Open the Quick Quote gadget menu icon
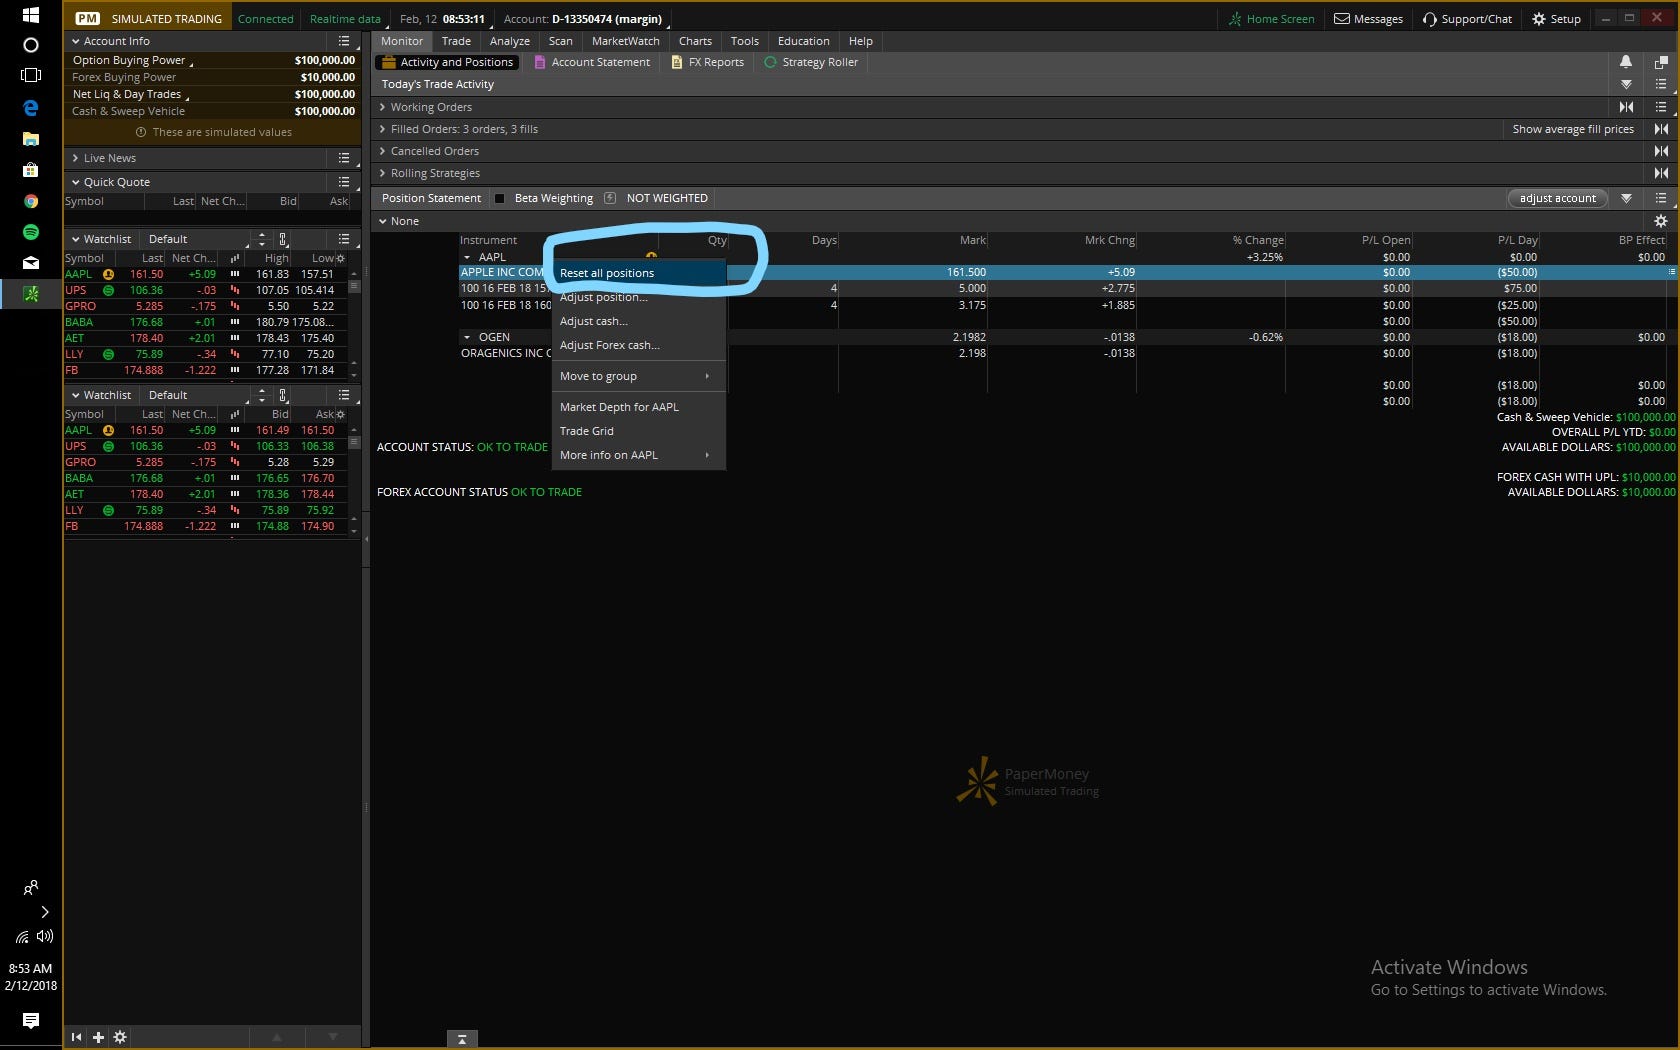The image size is (1680, 1050). (344, 182)
